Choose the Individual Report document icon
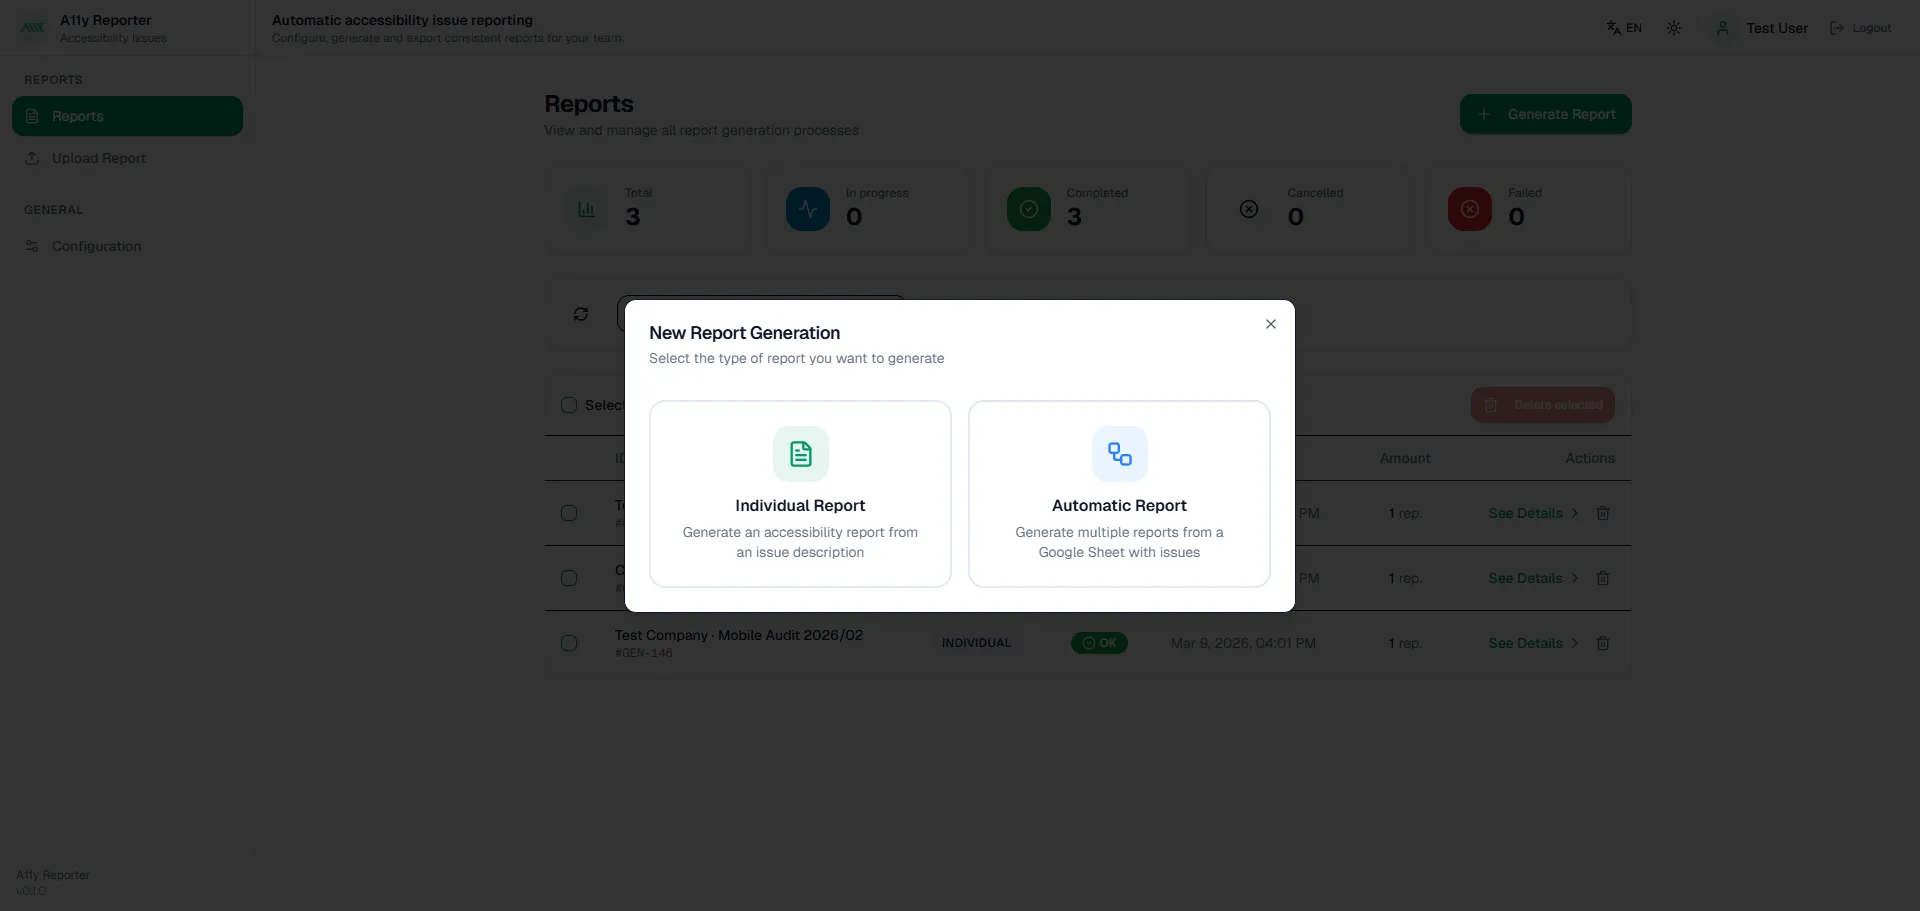 tap(800, 454)
